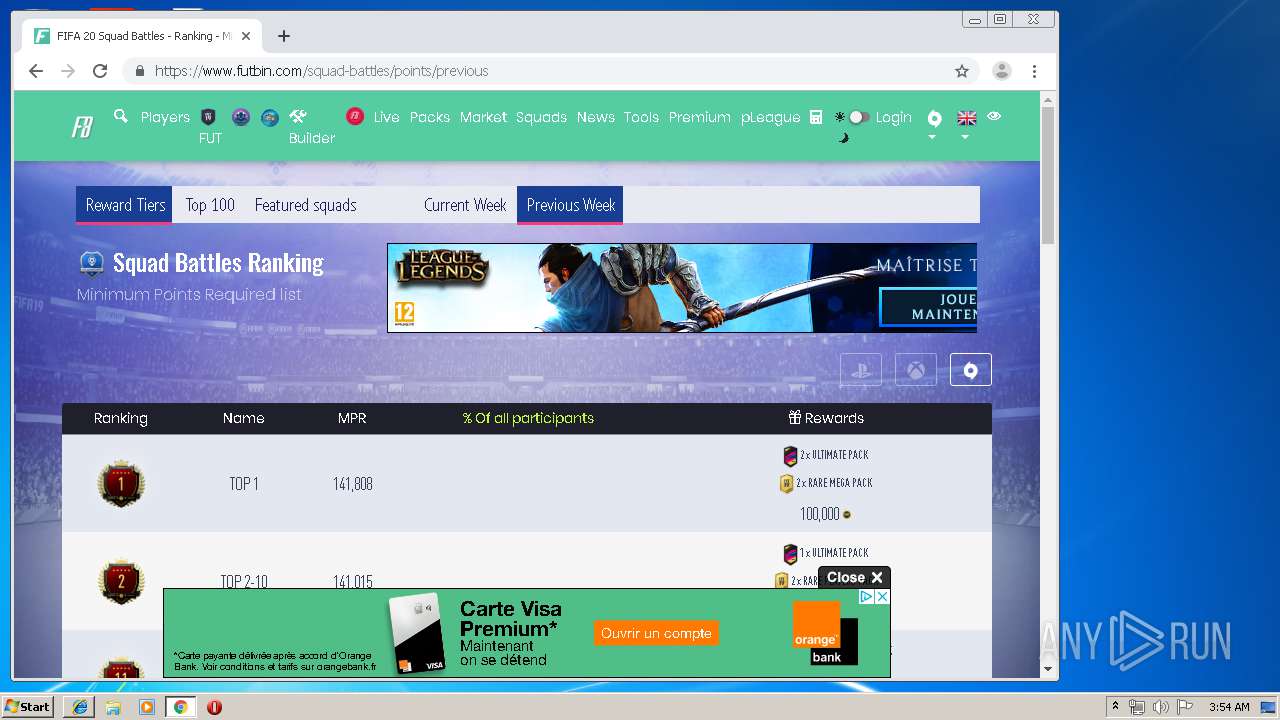Viewport: 1280px width, 720px height.
Task: Click the volume icon in system tray
Action: 1161,707
